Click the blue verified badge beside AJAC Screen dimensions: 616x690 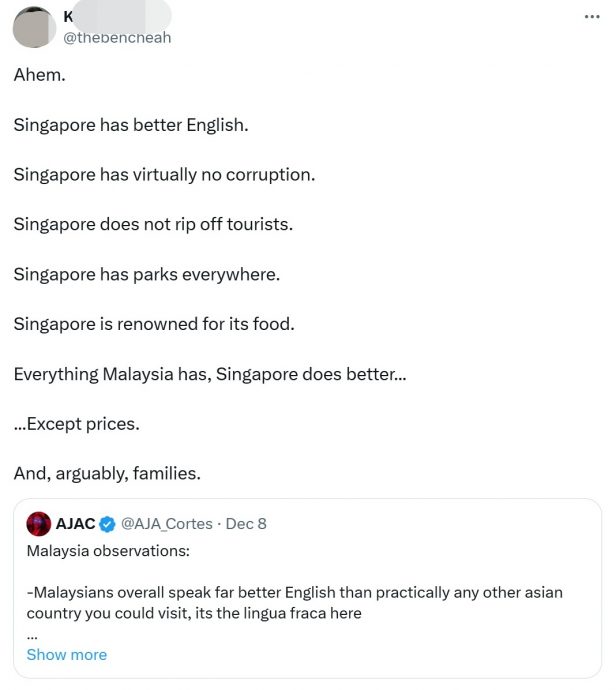[107, 524]
